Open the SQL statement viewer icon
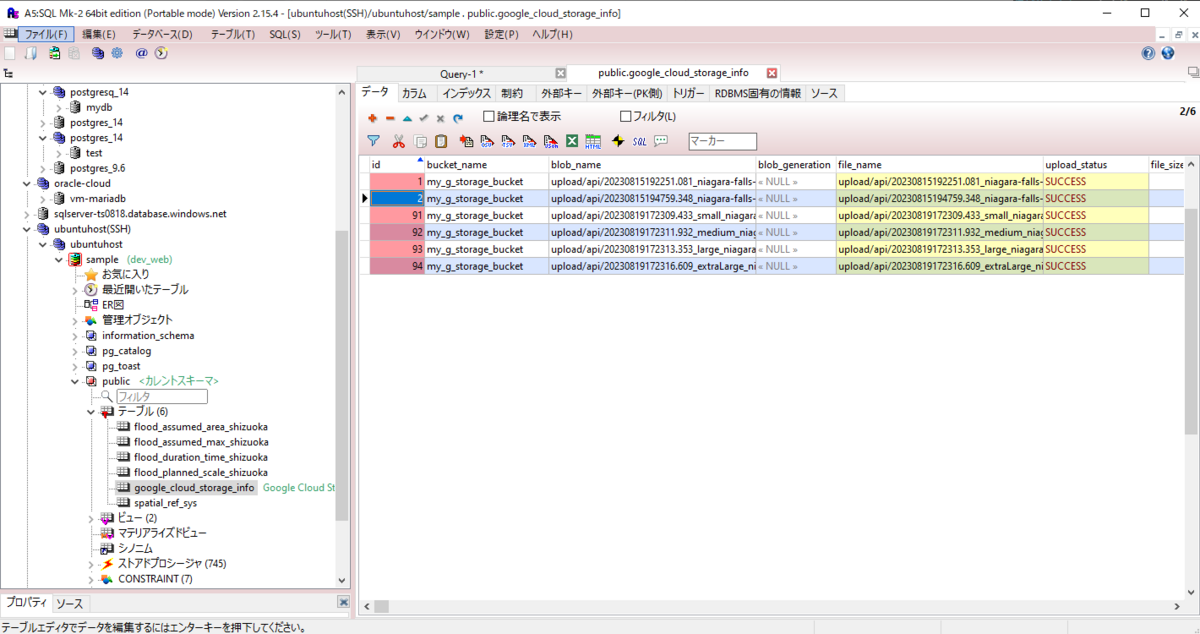 [638, 140]
